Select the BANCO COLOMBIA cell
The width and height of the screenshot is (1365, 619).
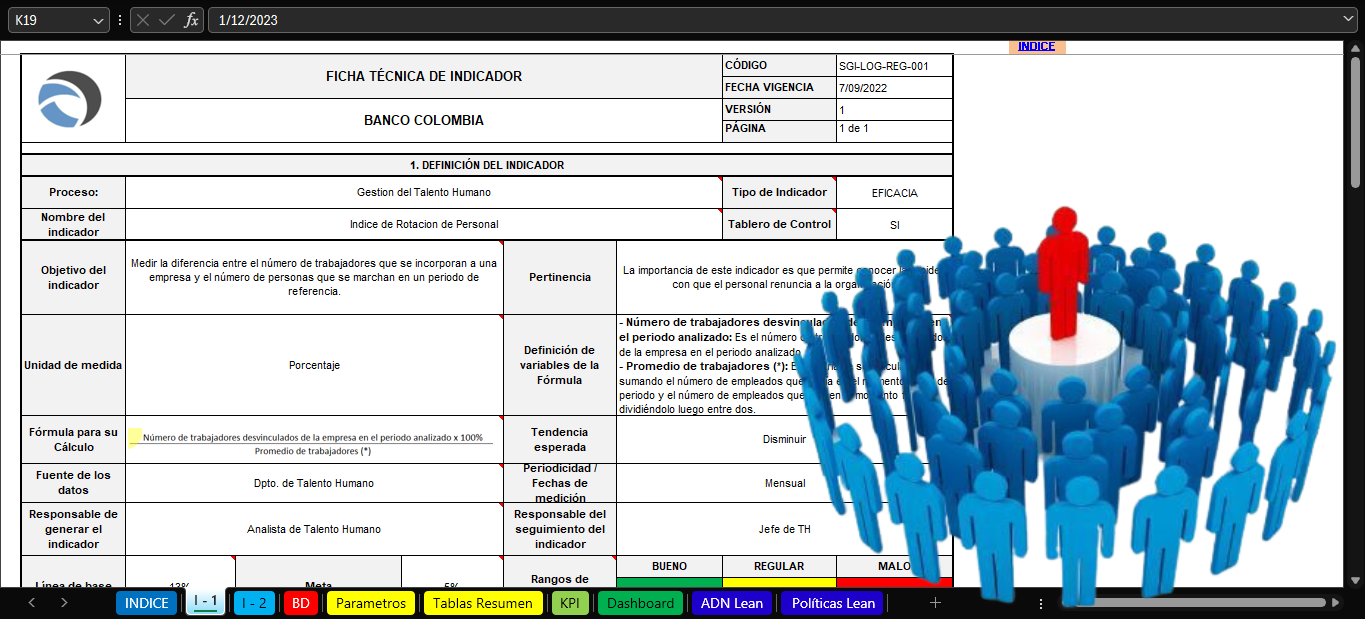(x=424, y=120)
